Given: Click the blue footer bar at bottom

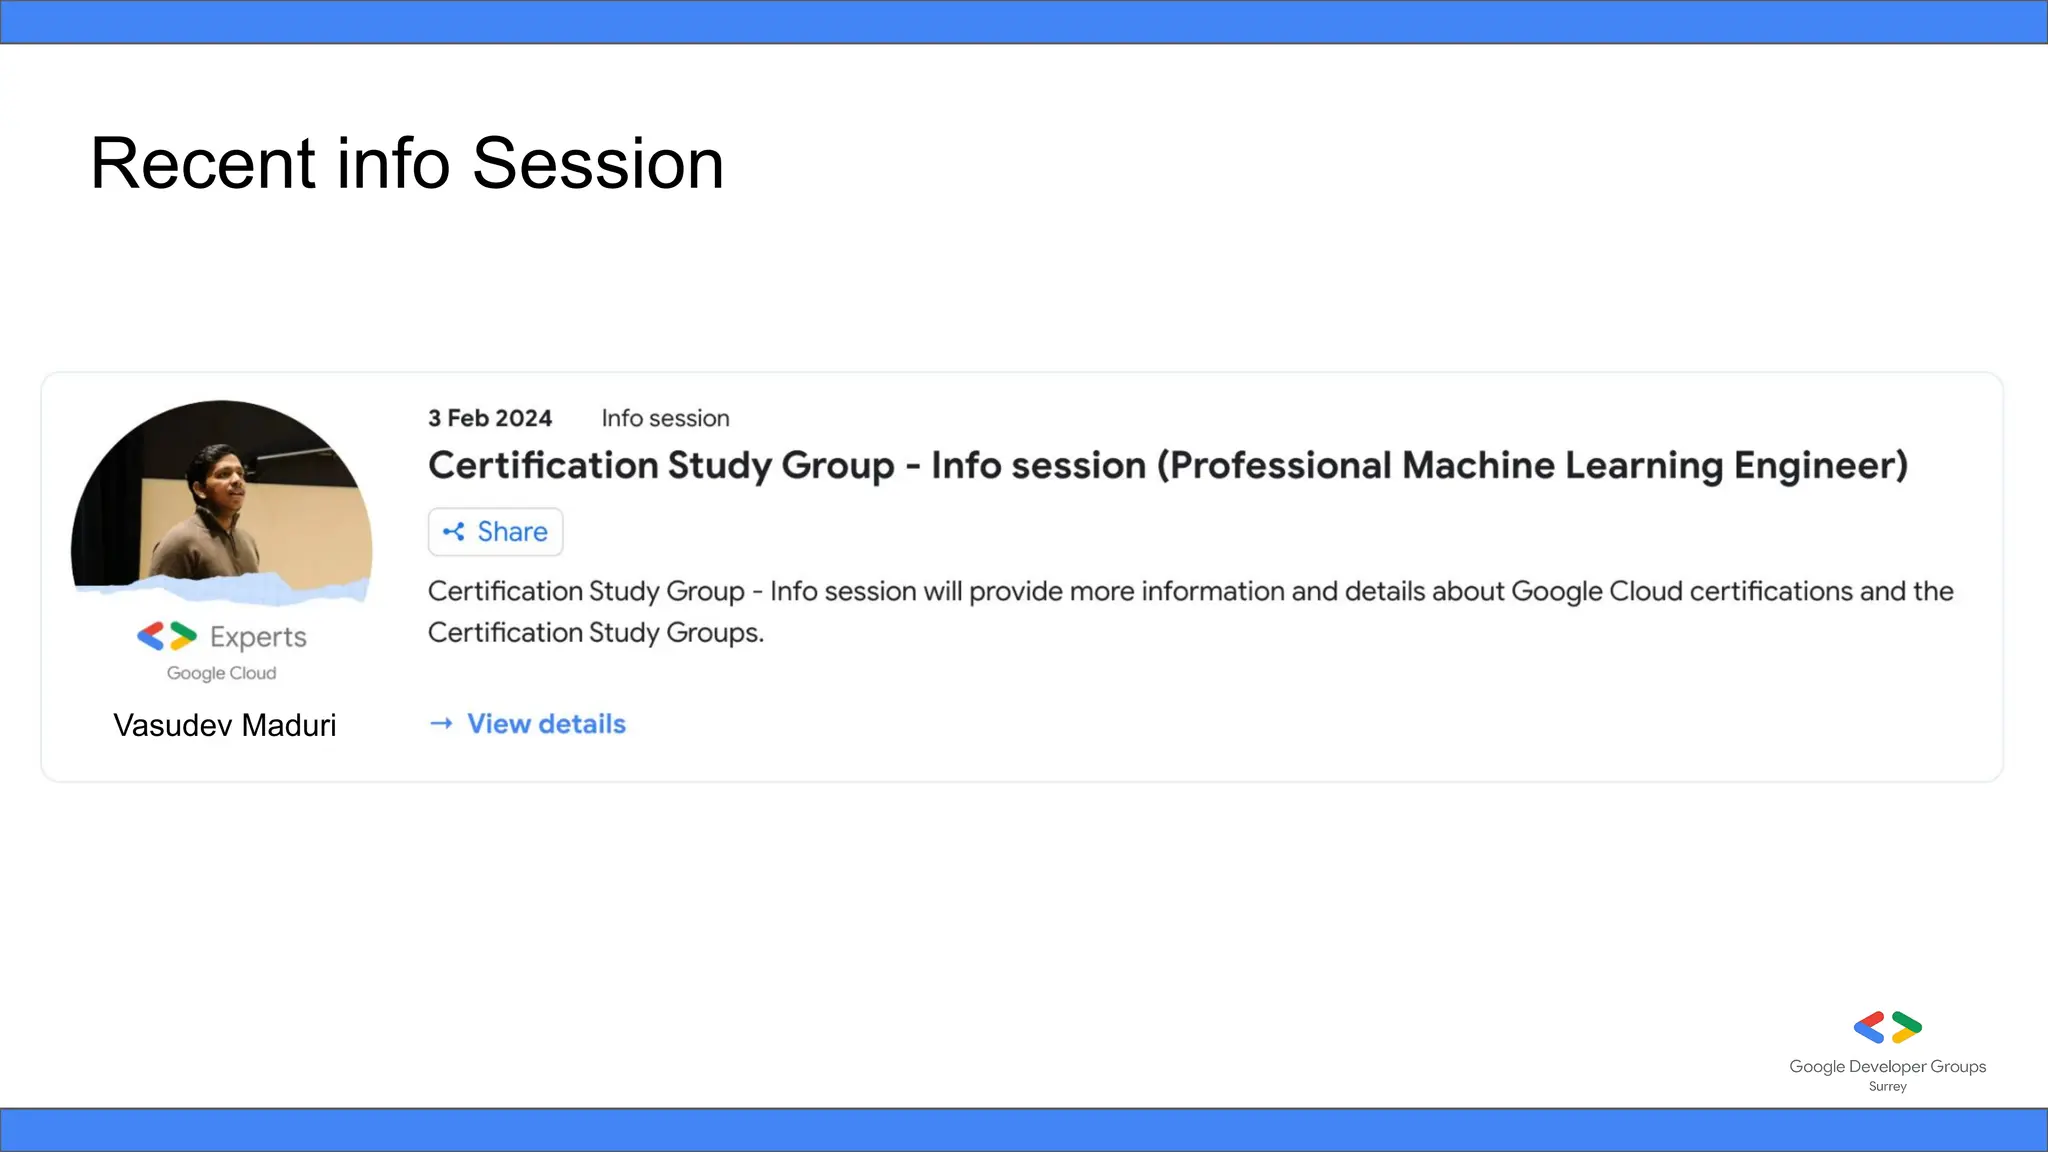Looking at the screenshot, I should pos(1024,1130).
